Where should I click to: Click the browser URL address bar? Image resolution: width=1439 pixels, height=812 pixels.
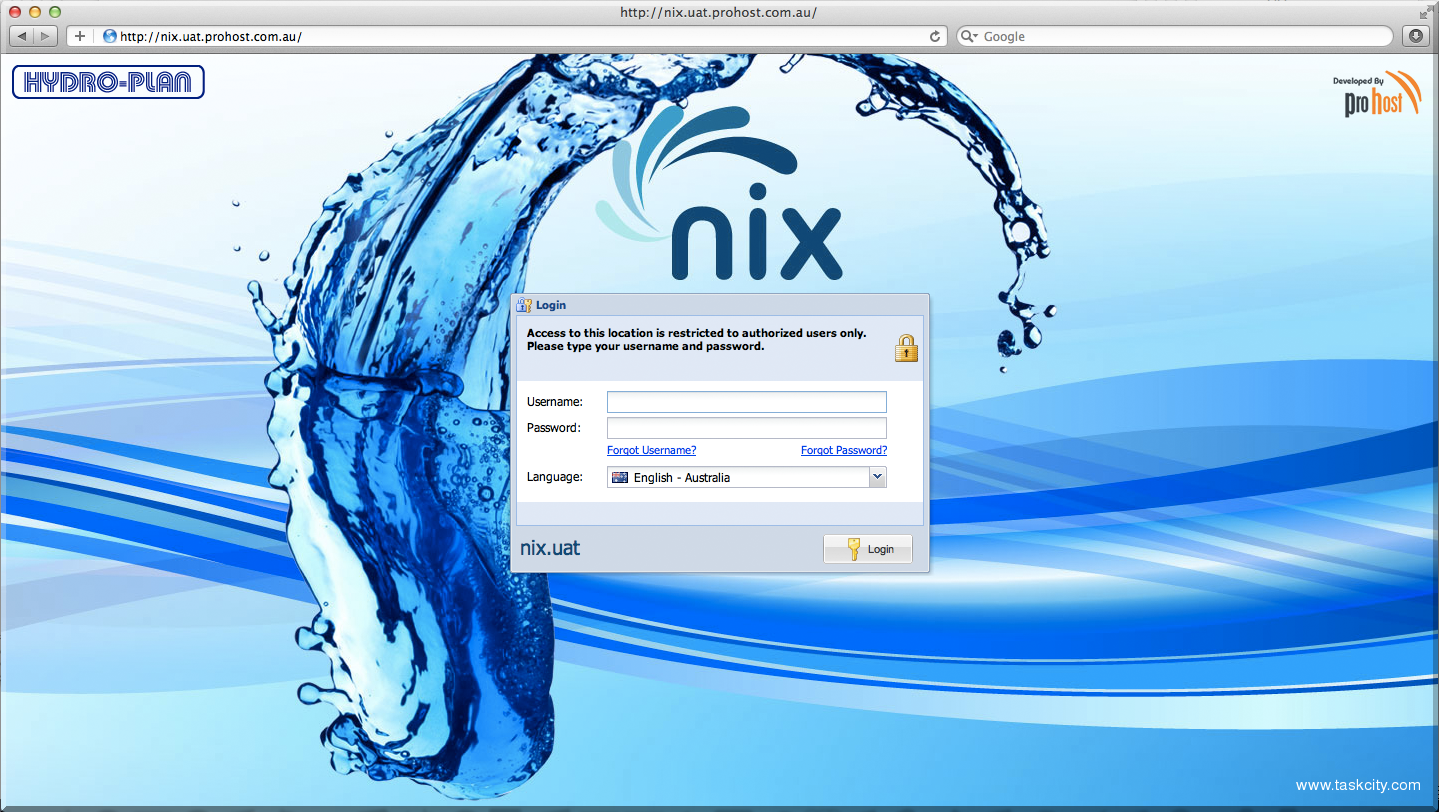pos(520,37)
